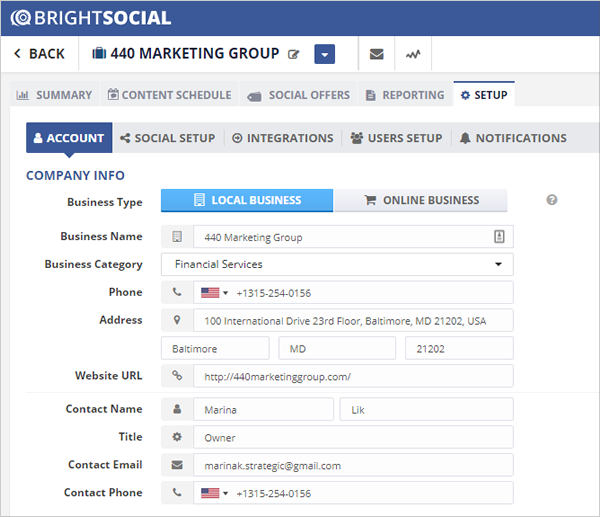Go back using the Back button

pos(40,54)
